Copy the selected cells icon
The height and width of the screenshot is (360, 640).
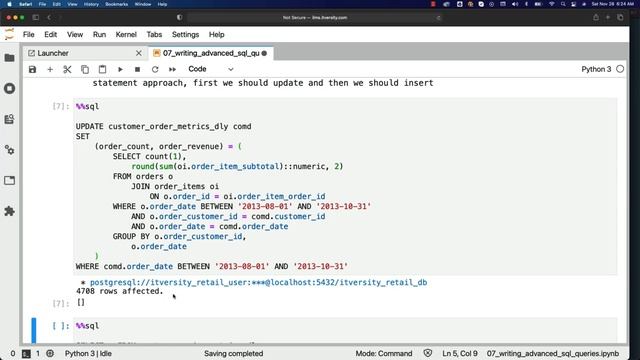(x=85, y=69)
